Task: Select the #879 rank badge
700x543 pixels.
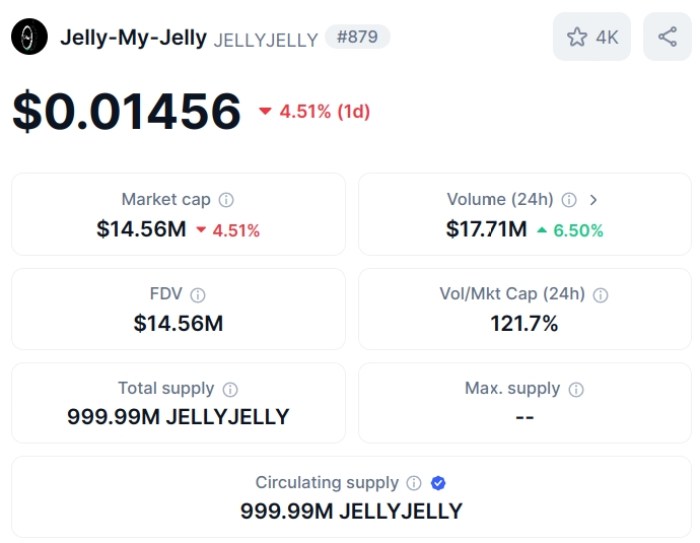Action: 356,37
